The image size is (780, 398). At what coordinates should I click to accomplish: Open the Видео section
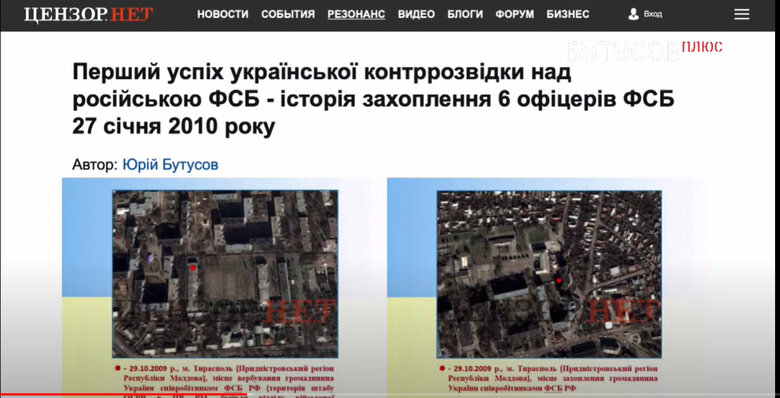416,14
